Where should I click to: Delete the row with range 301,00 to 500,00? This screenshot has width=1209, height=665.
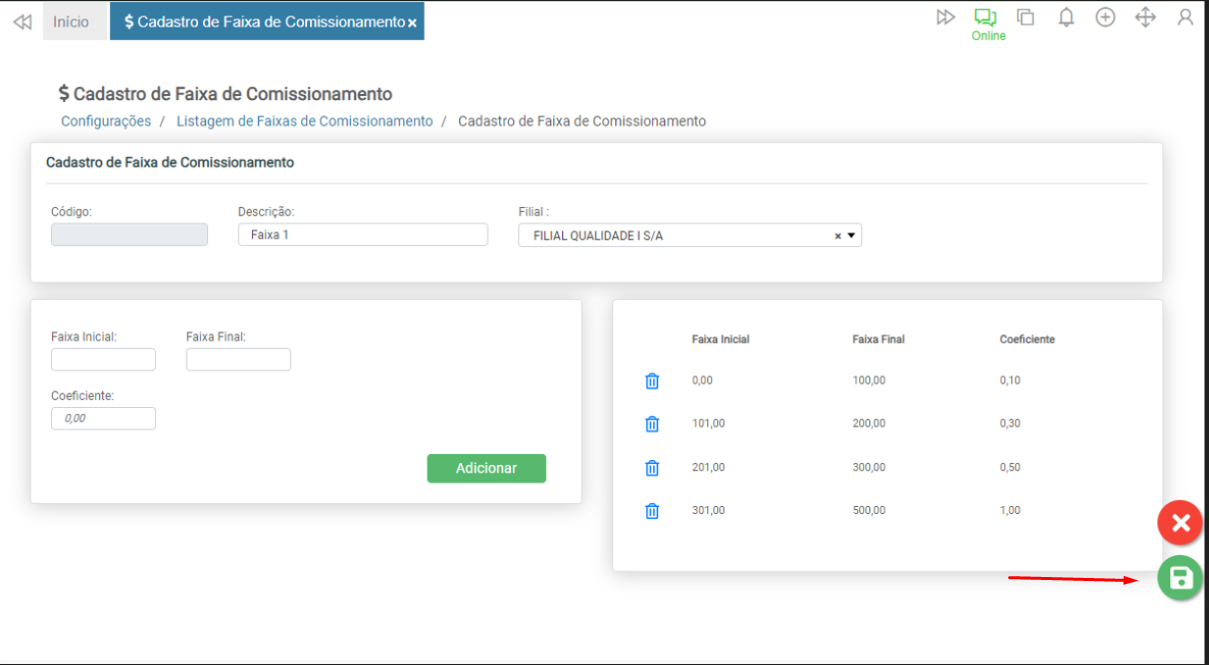coord(652,511)
